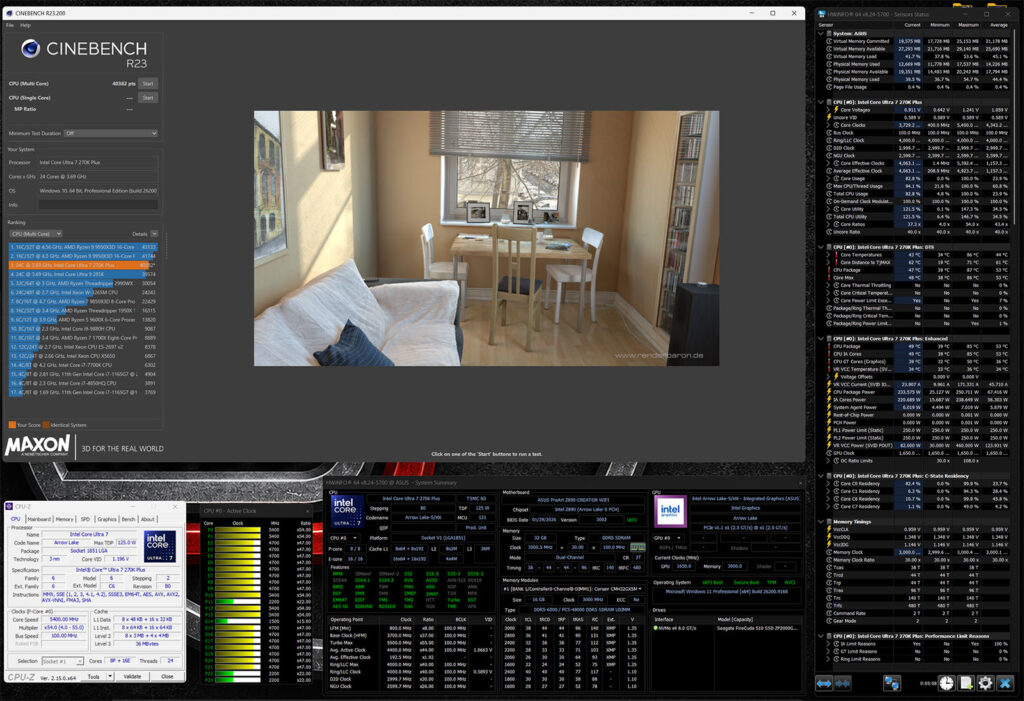Open the Cinebench File menu
This screenshot has width=1024, height=701.
(x=10, y=25)
